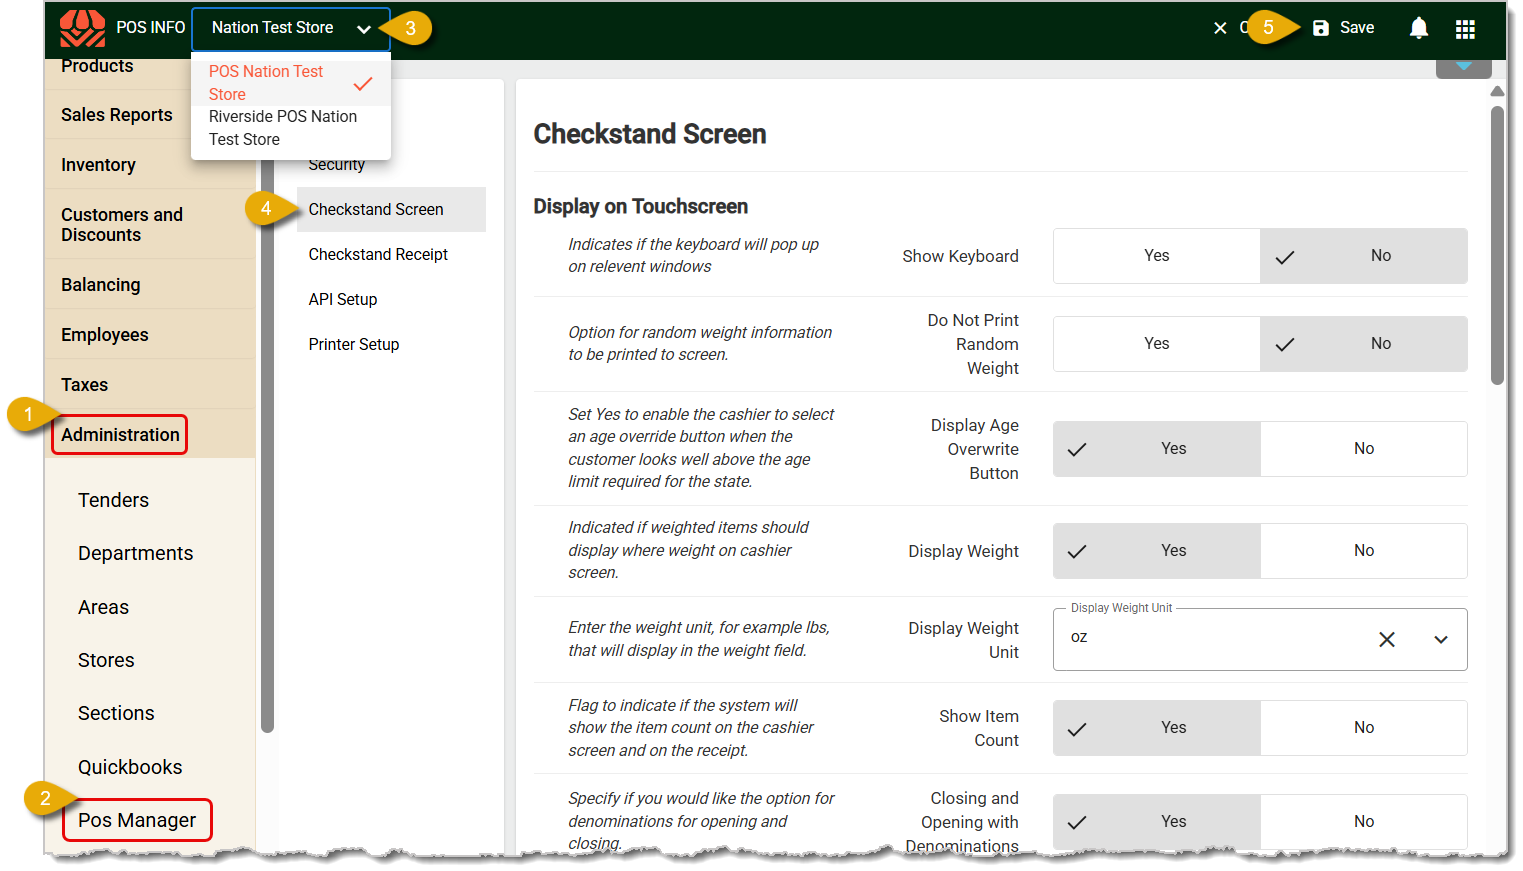Click the X cancel icon in header

click(x=1220, y=28)
